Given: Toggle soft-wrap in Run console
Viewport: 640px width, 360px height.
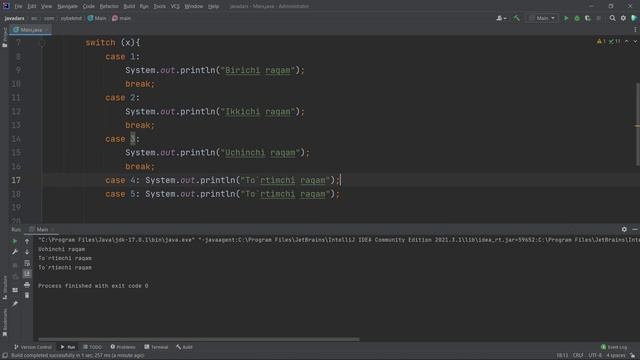Looking at the screenshot, I should pos(27,263).
